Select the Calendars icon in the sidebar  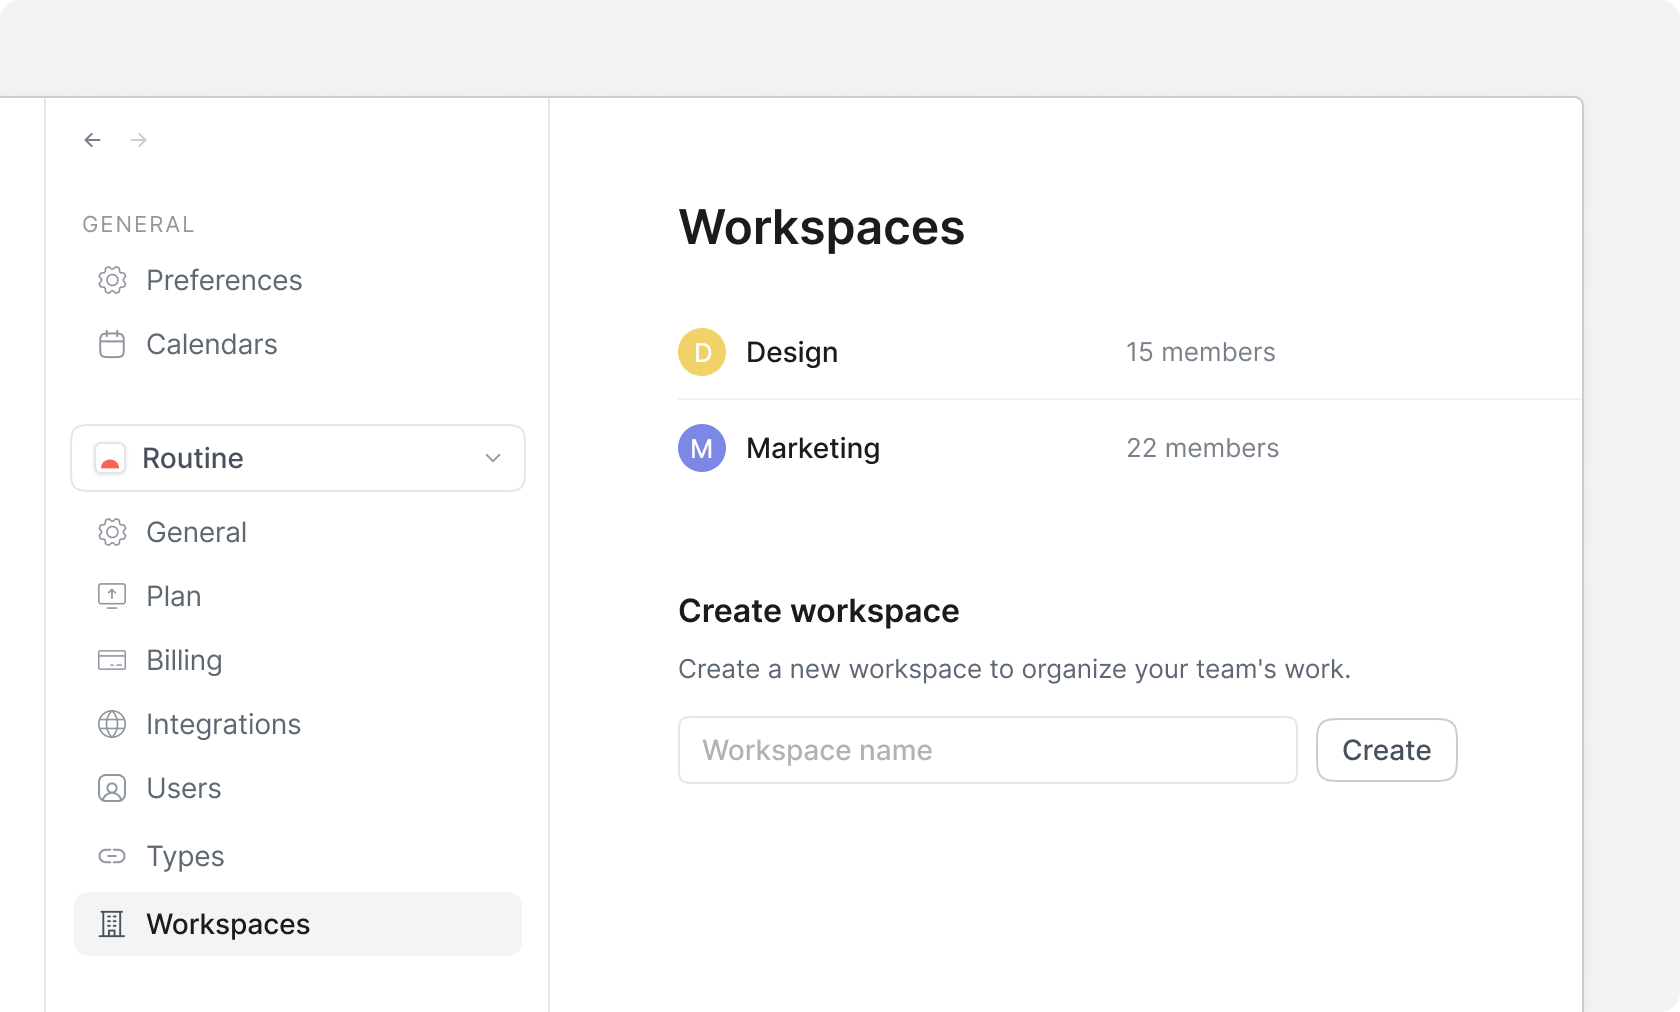coord(112,345)
